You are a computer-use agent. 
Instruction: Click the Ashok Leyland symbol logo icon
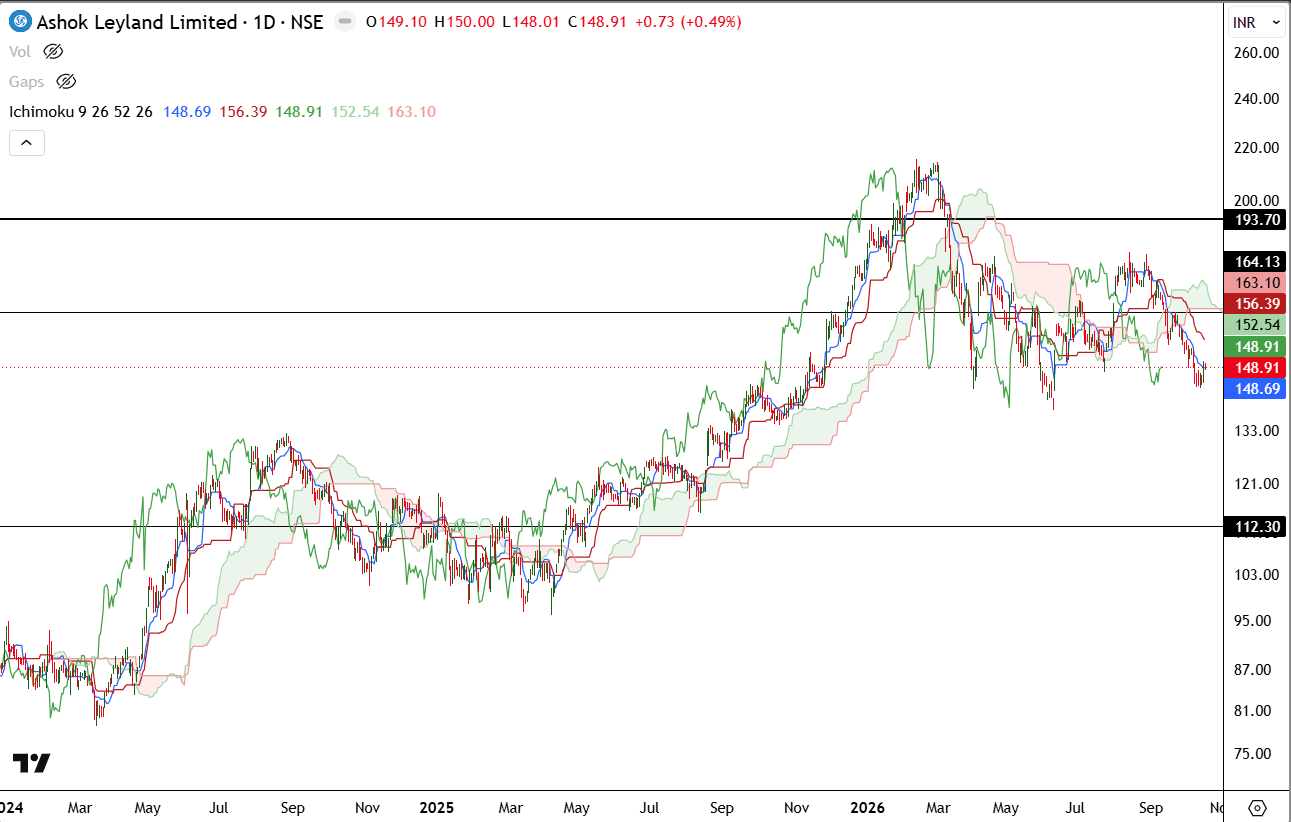click(x=20, y=21)
